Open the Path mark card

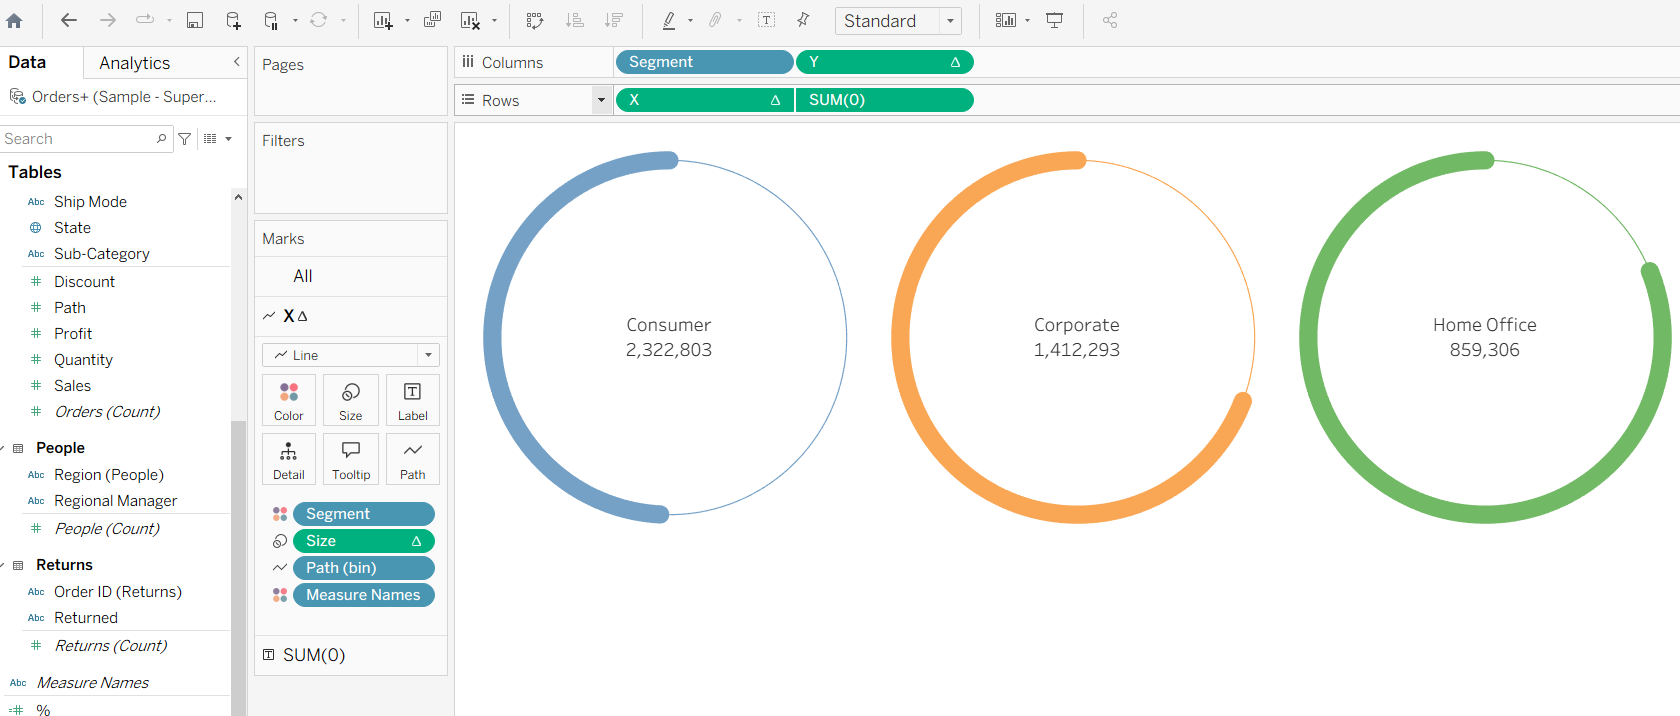coord(413,459)
